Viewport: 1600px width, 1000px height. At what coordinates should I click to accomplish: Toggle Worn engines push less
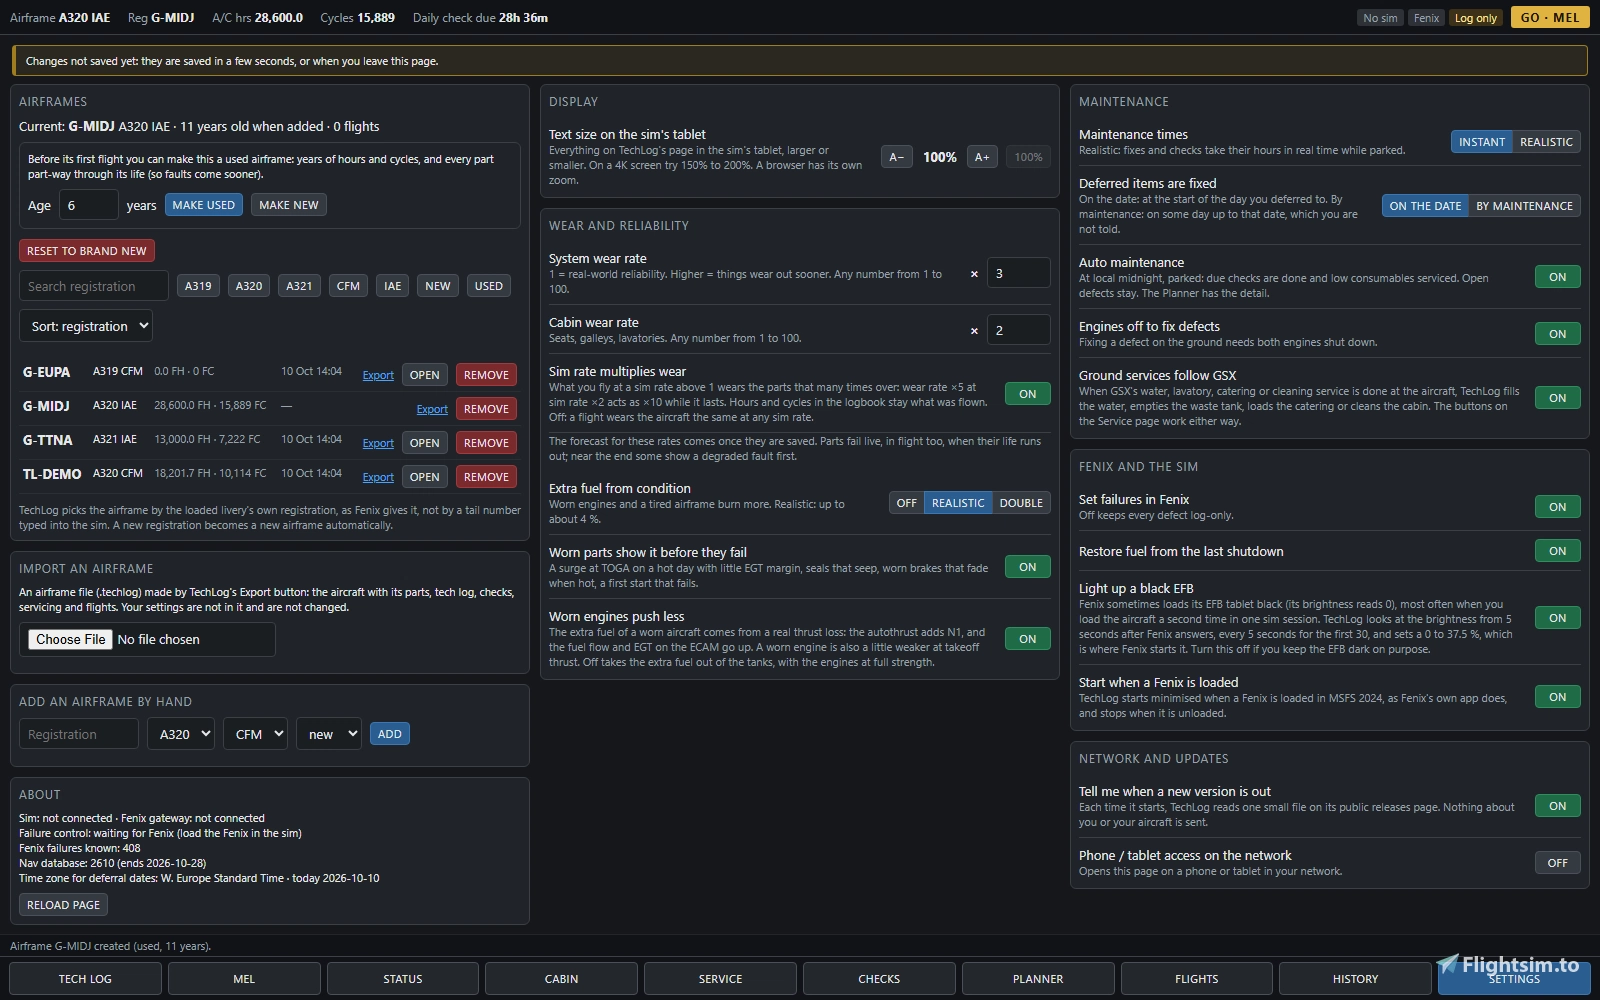click(1027, 639)
